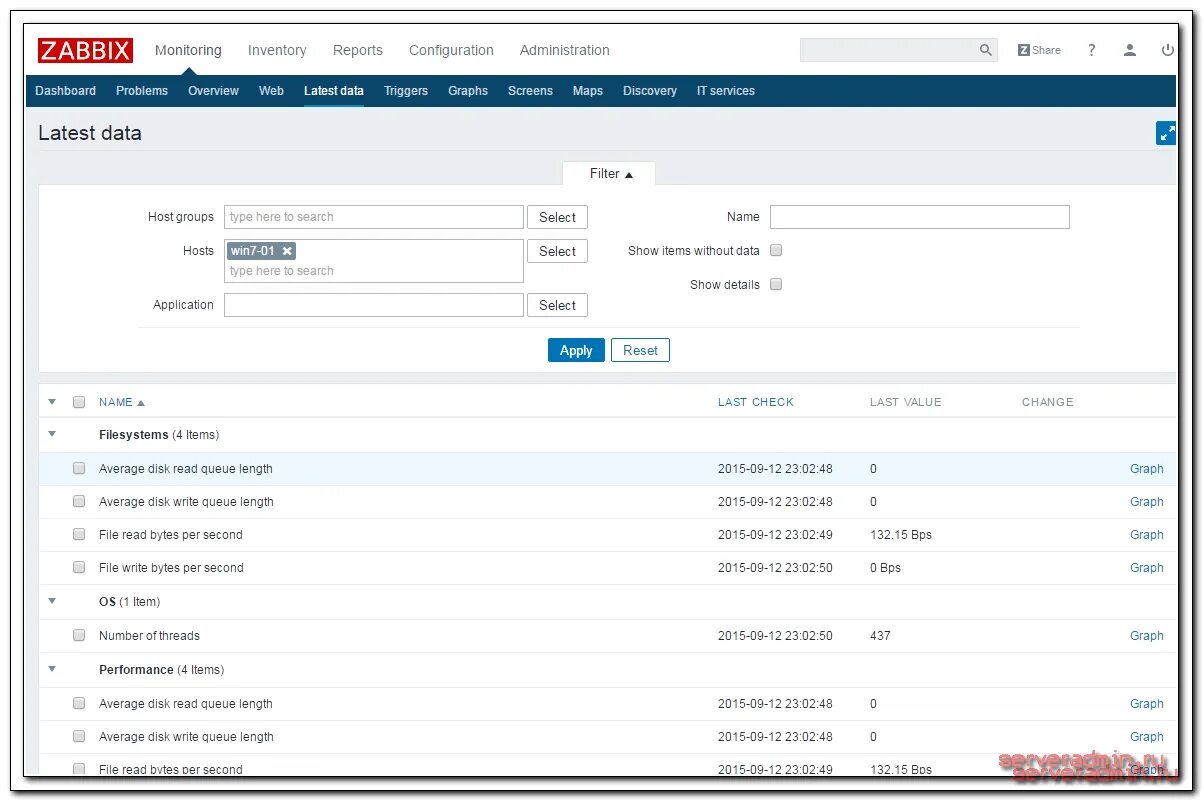This screenshot has height=802, width=1204.
Task: Enable Show items without data
Action: click(x=776, y=250)
